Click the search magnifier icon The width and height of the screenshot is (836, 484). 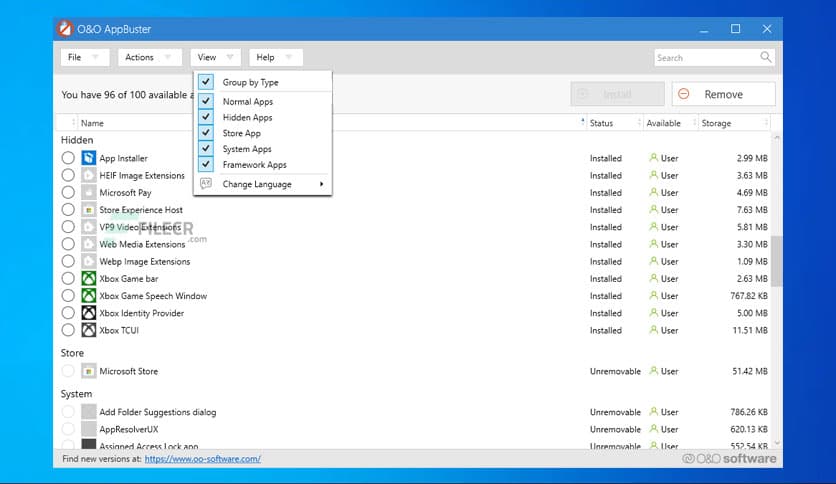click(x=766, y=57)
